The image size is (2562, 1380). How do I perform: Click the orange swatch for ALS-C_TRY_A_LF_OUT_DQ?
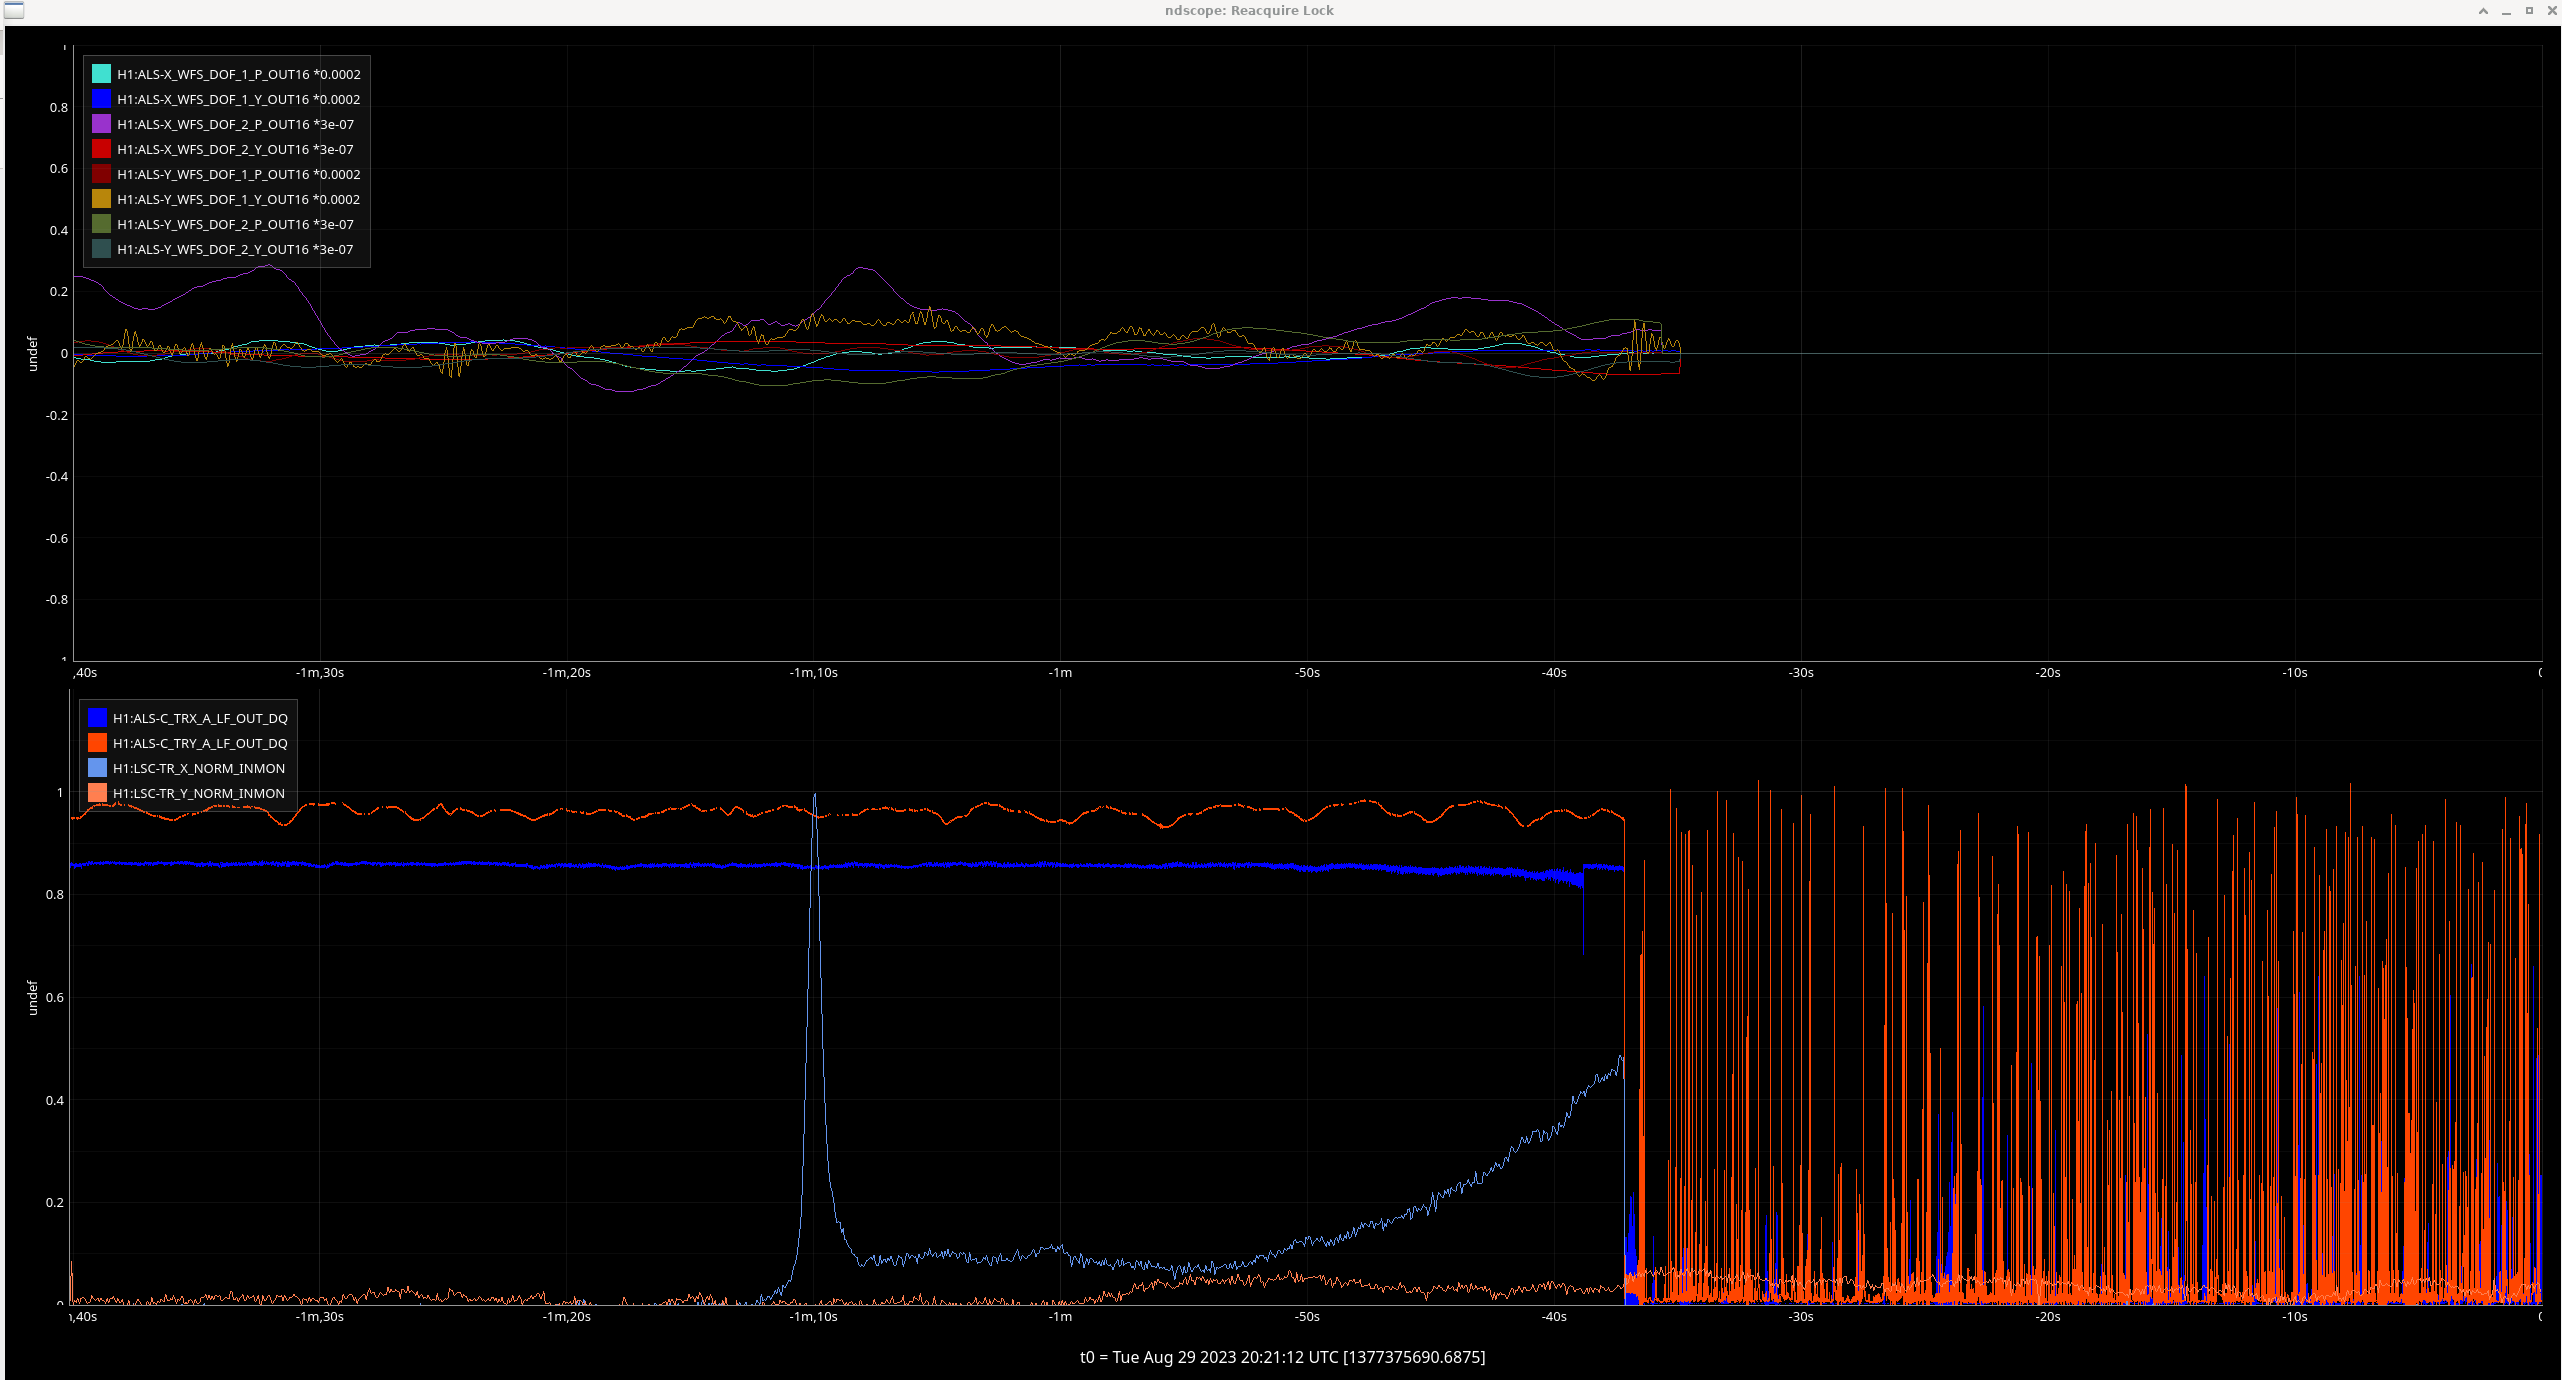[x=97, y=743]
